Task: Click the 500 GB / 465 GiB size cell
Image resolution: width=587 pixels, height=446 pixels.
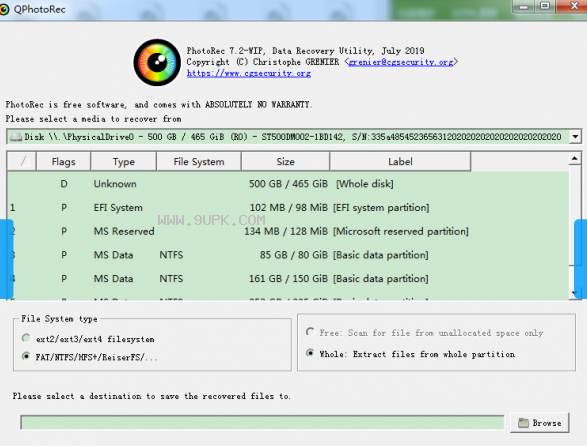Action: pos(288,184)
